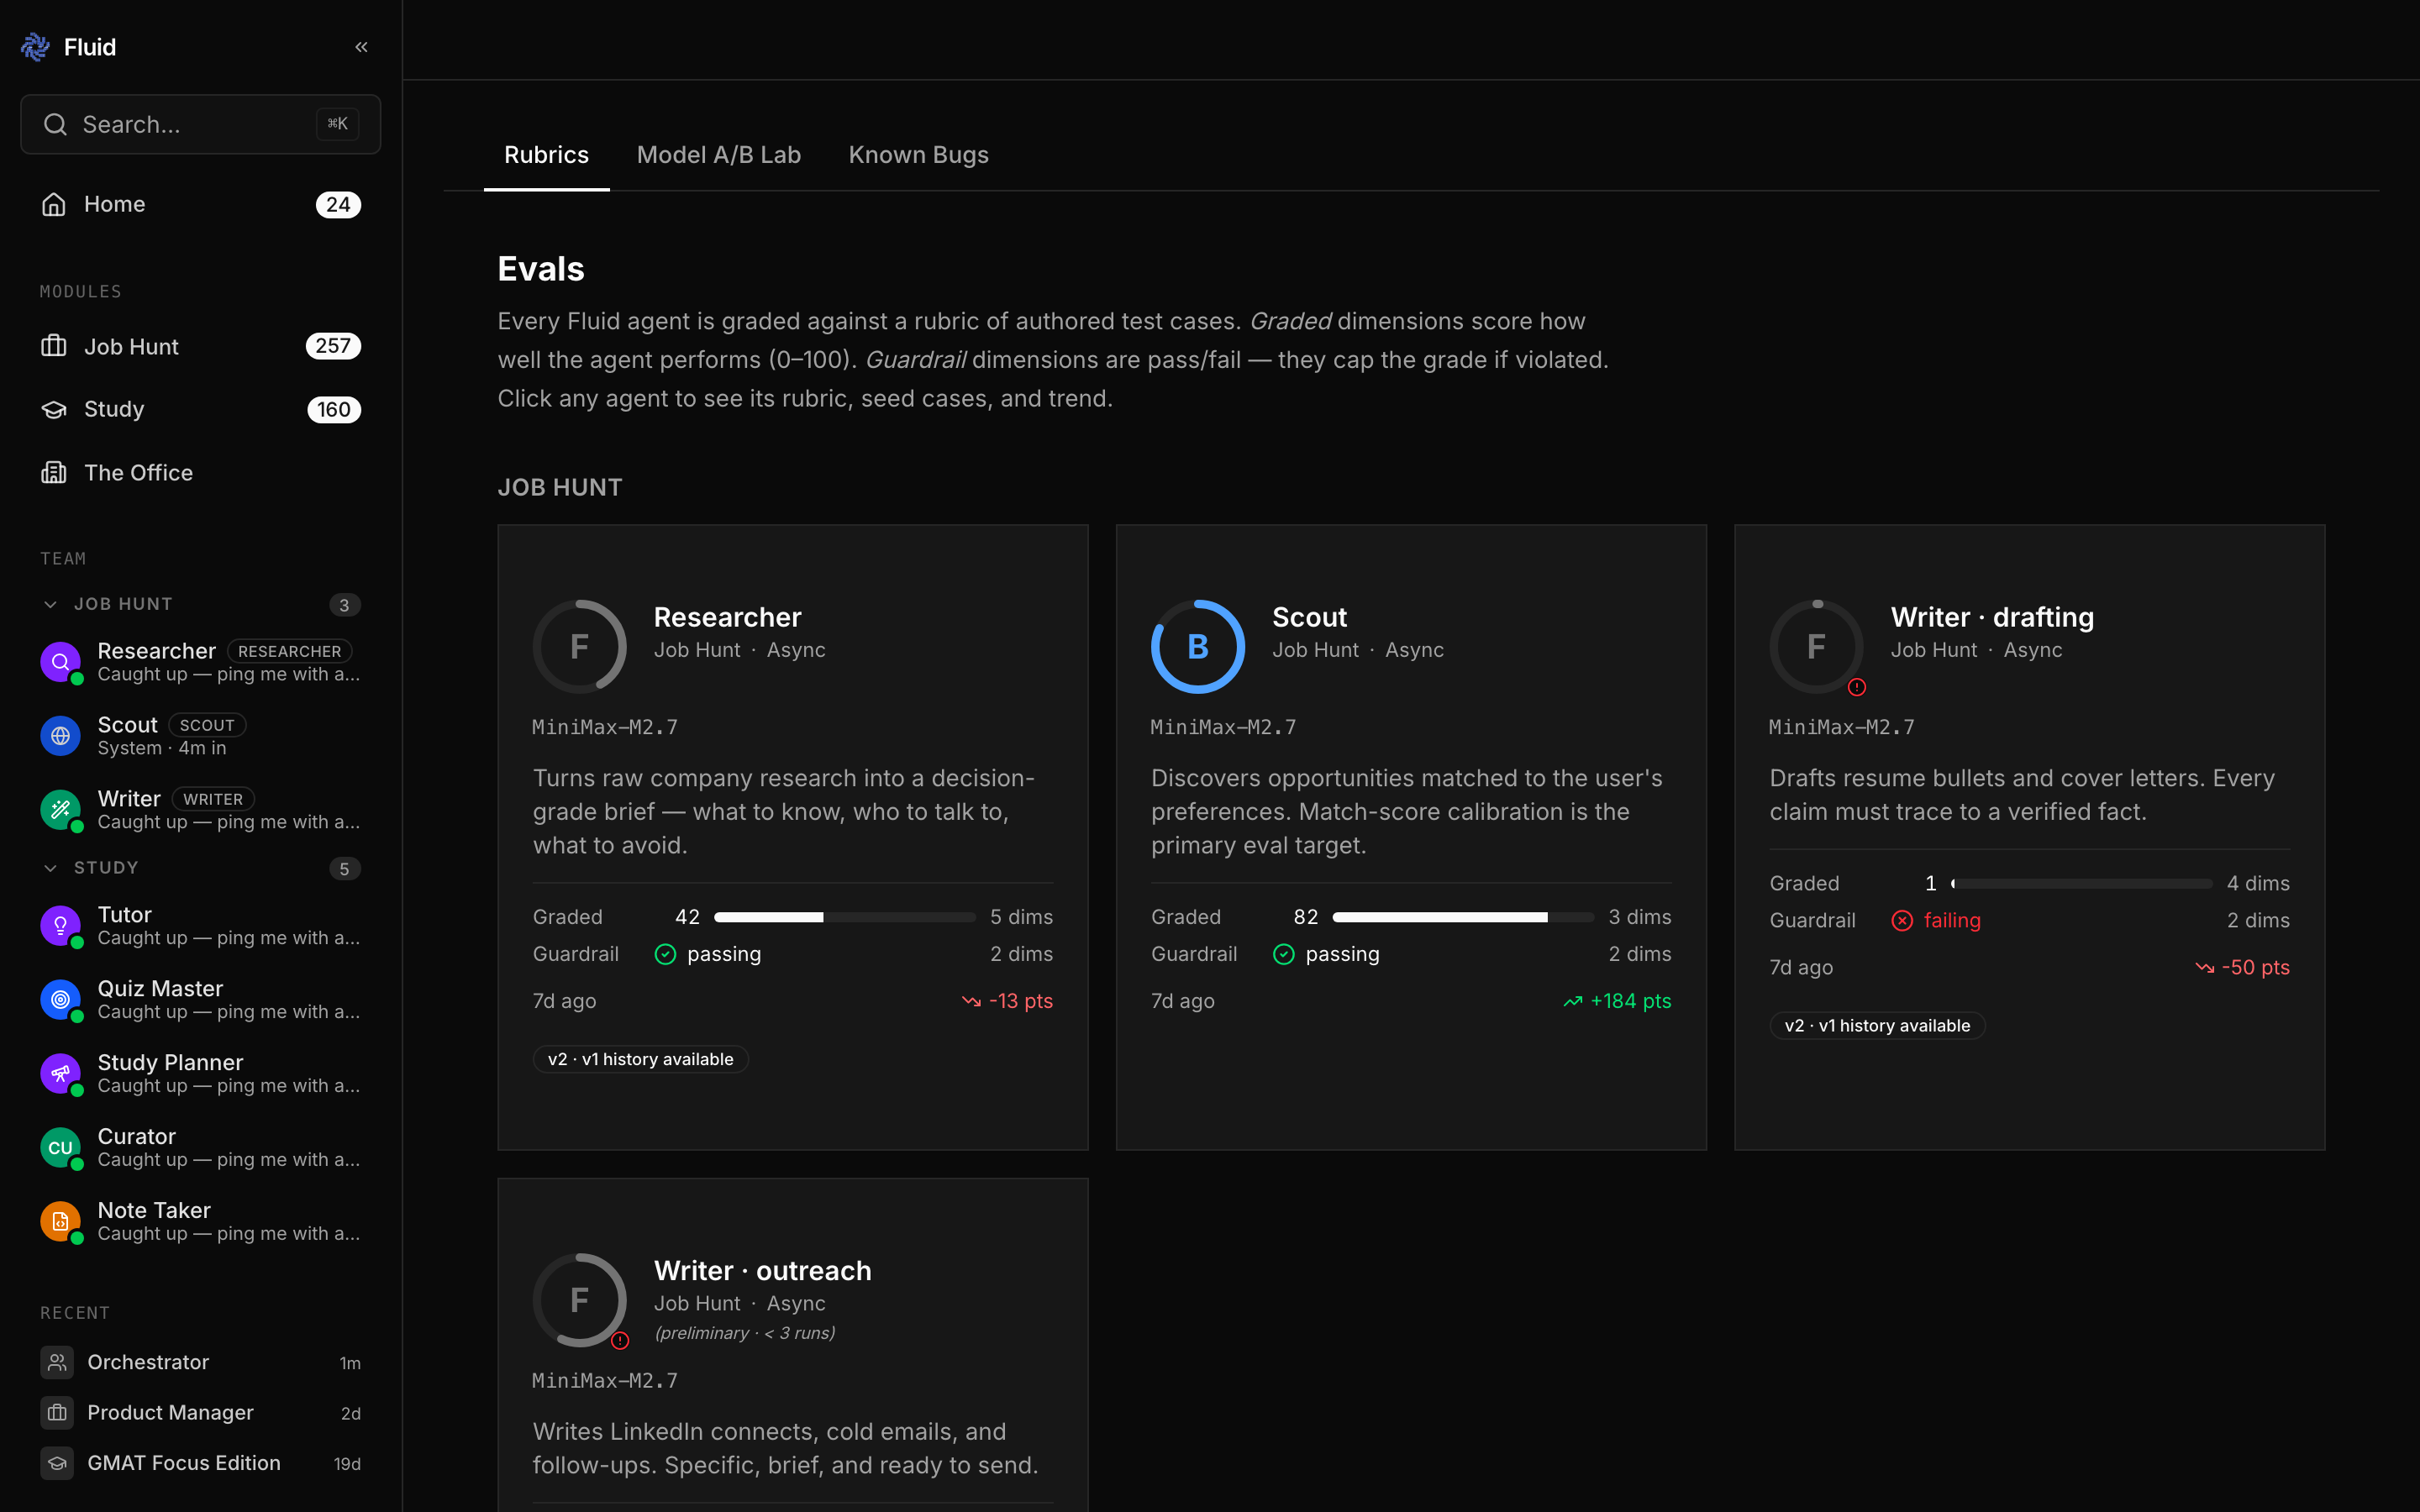Open the Study module

(x=200, y=409)
